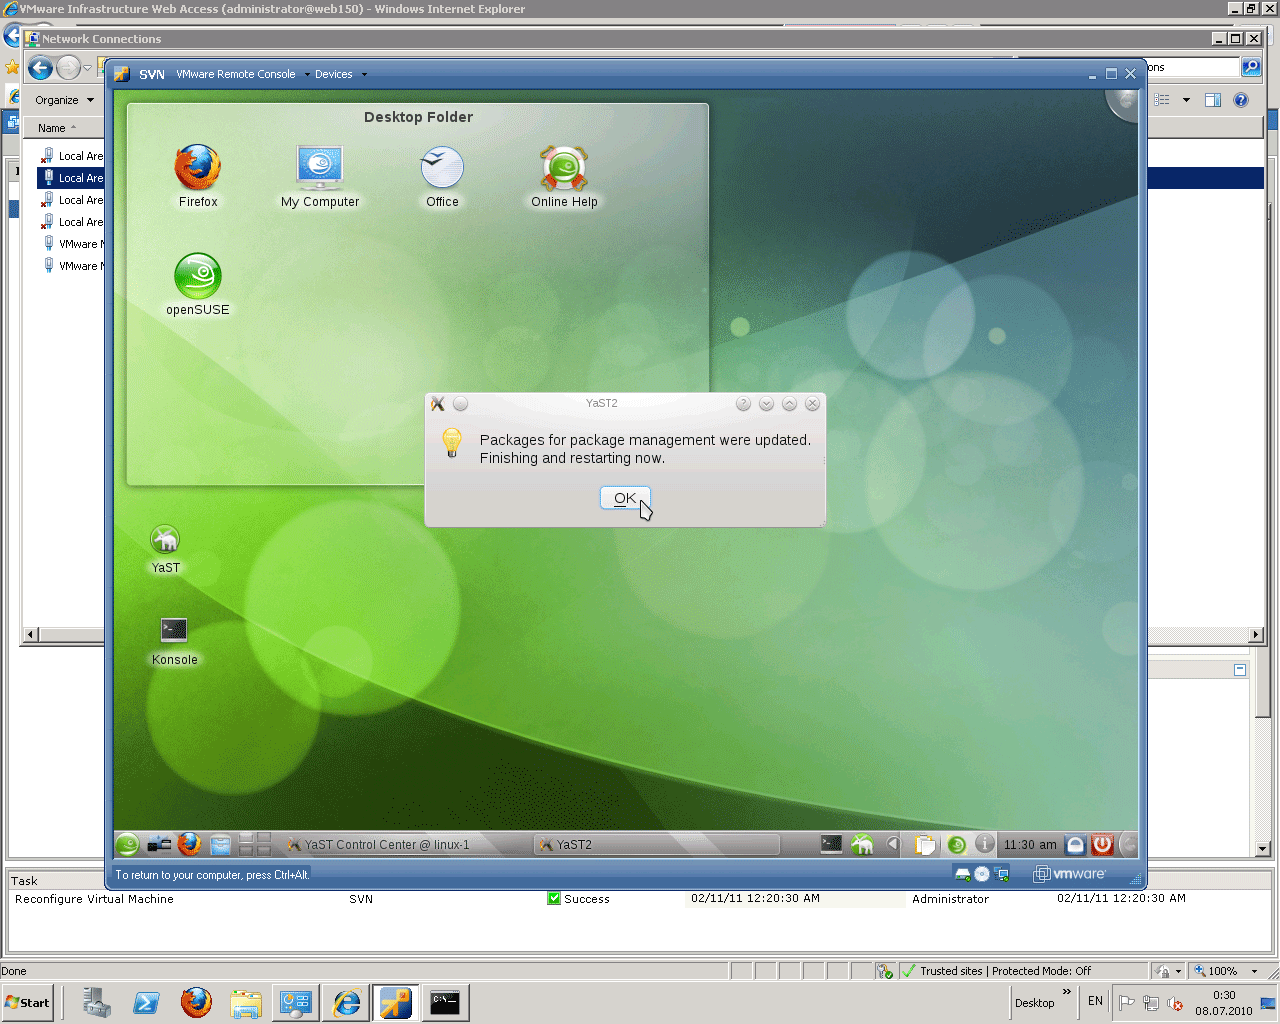Open the Control Panel taskbar button
The height and width of the screenshot is (1024, 1280).
click(x=296, y=1002)
